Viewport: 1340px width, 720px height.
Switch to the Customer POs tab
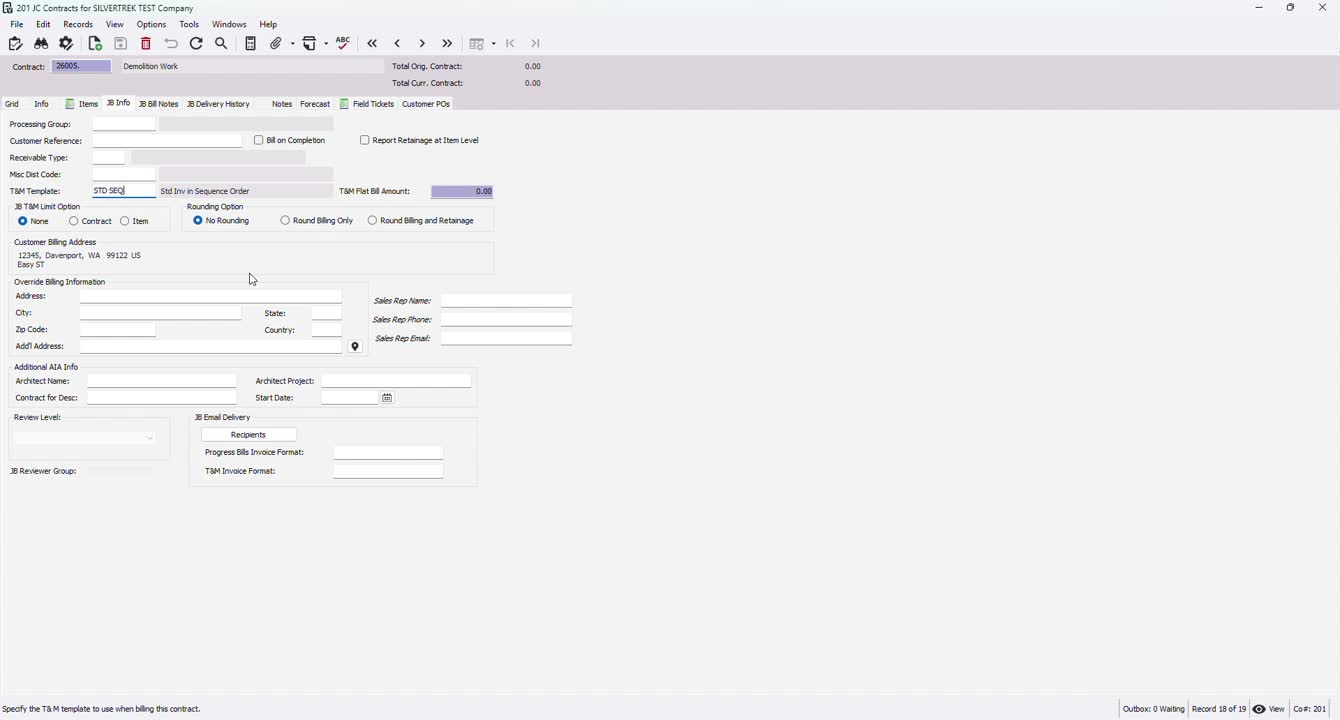pos(426,104)
